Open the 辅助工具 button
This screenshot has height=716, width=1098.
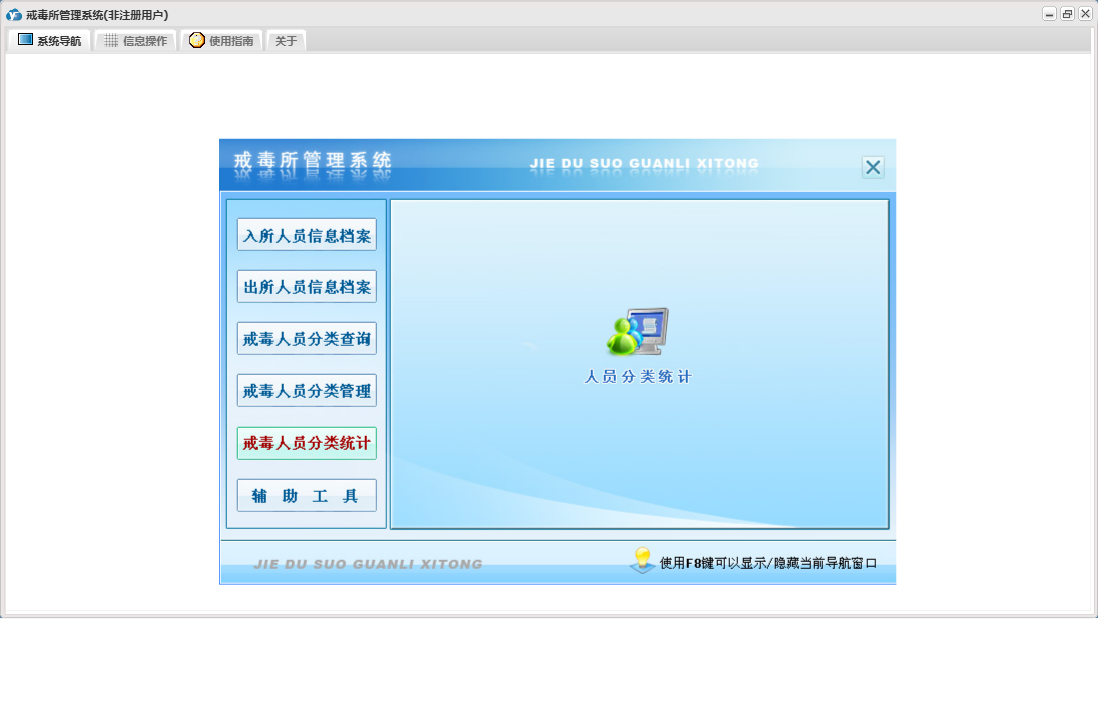point(307,495)
